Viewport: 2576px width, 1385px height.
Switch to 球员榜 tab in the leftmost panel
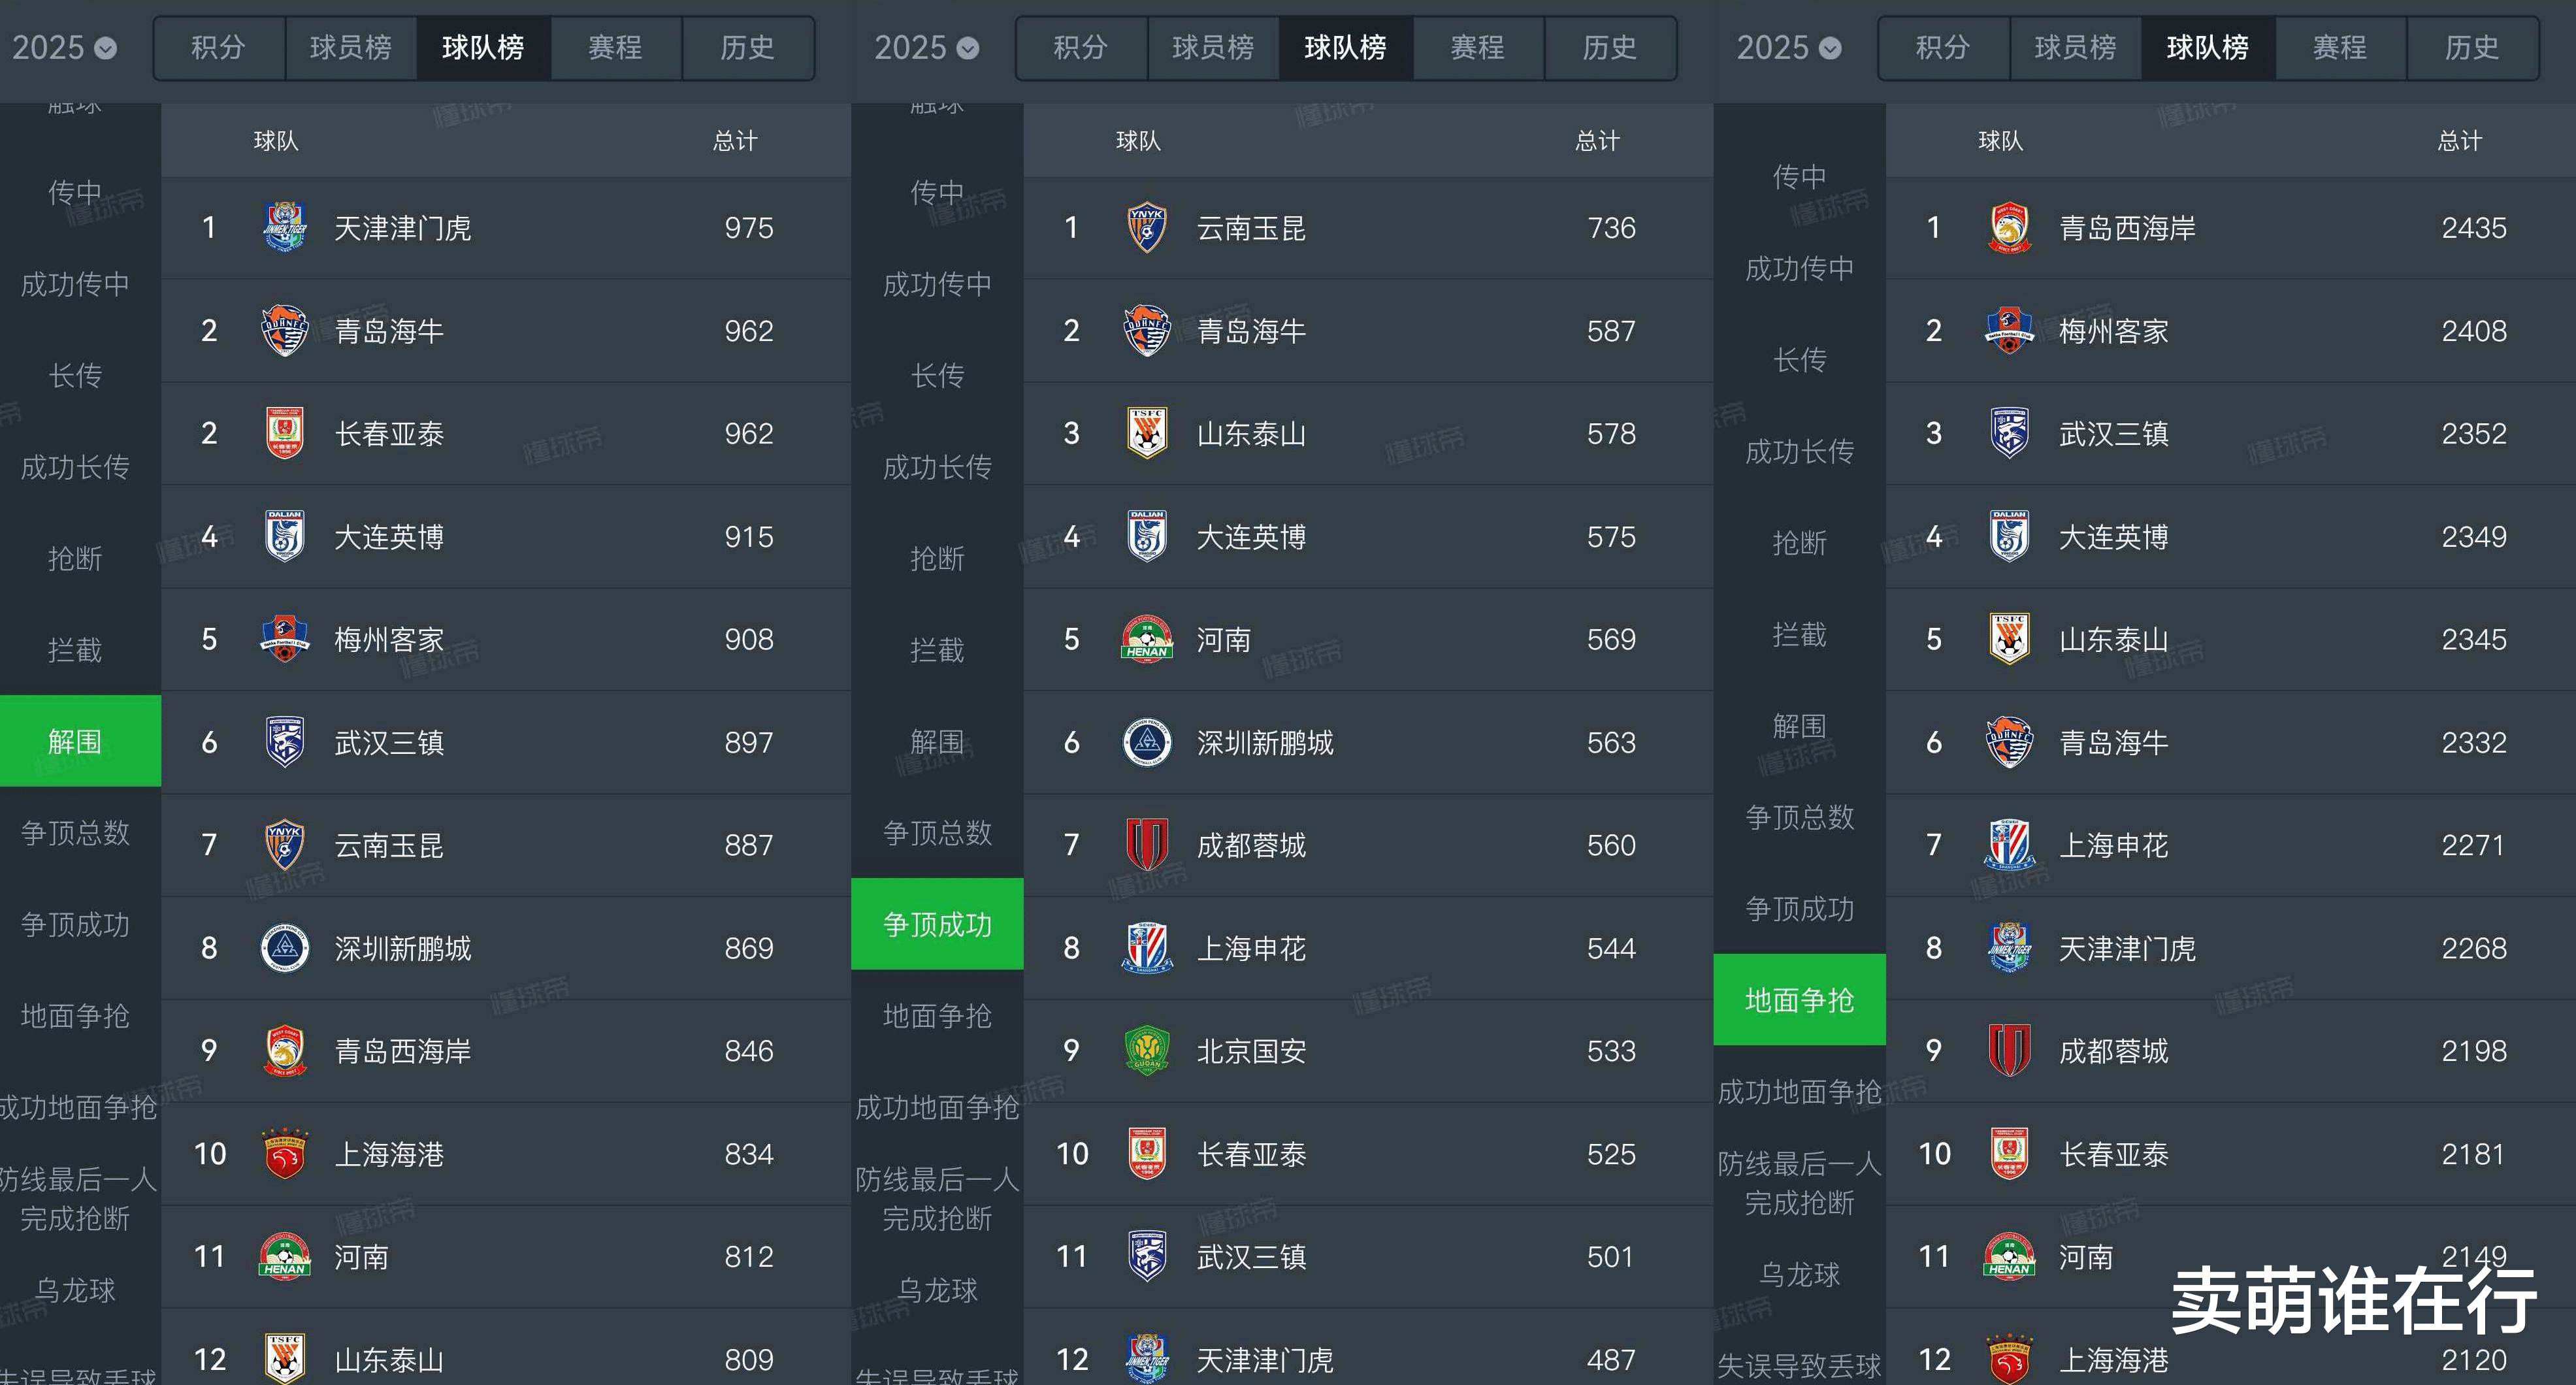point(350,47)
